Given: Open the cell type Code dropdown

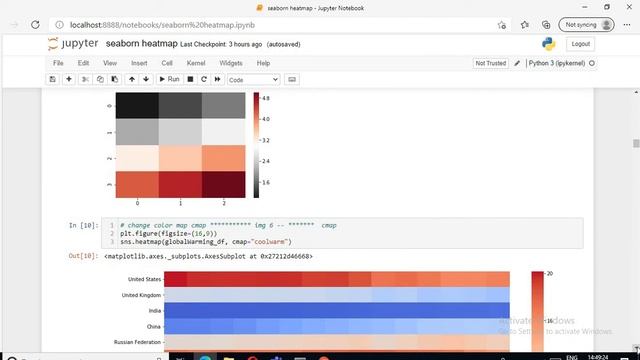Looking at the screenshot, I should pos(253,80).
